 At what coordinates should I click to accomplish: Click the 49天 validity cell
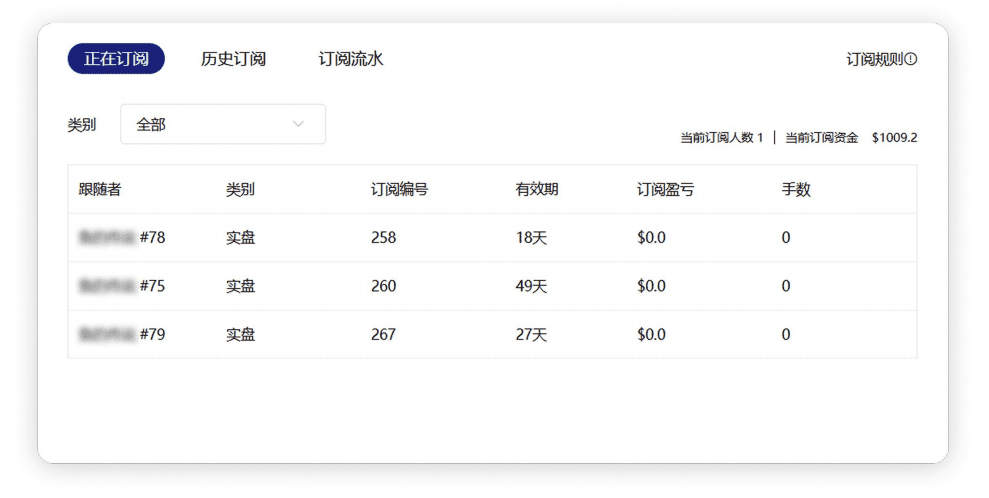(531, 286)
